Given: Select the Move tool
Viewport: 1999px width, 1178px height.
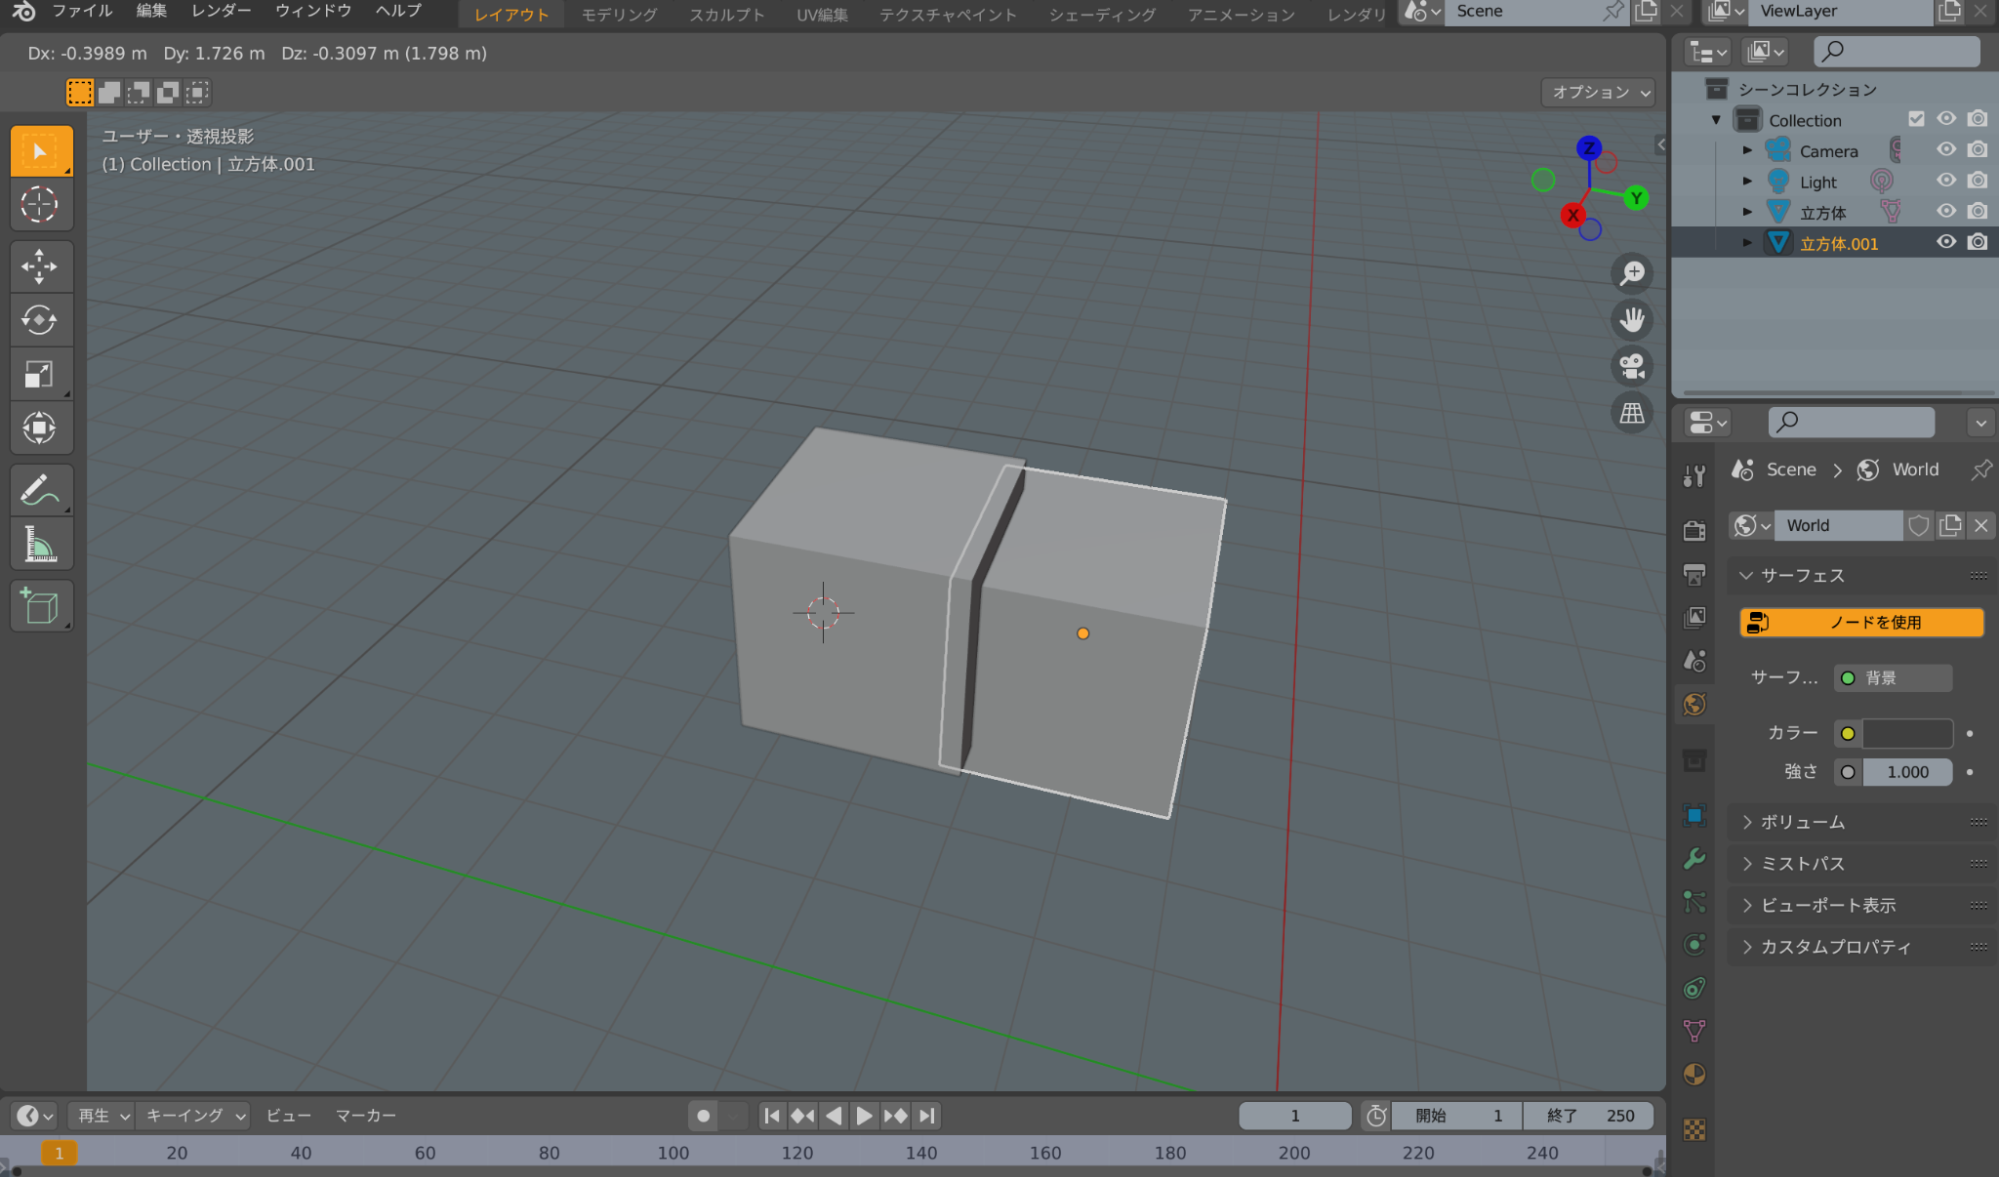Looking at the screenshot, I should pyautogui.click(x=40, y=266).
